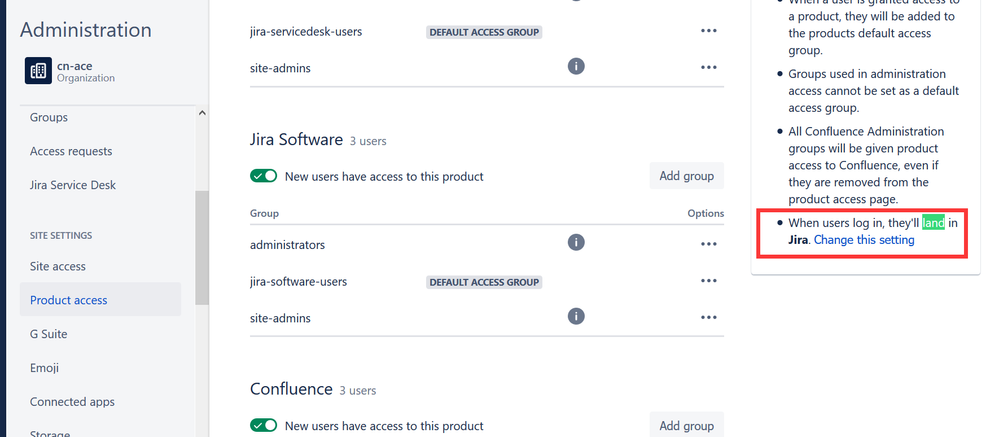The image size is (999, 437).
Task: Click Default Access Group badge for jira-software-users
Action: [x=484, y=282]
